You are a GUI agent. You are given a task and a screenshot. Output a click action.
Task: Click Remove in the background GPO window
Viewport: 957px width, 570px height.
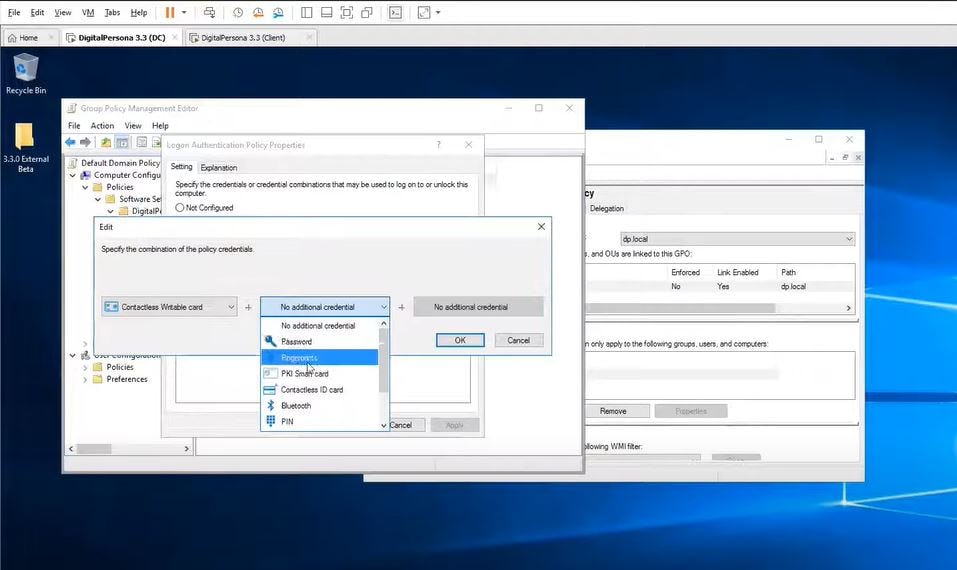613,411
